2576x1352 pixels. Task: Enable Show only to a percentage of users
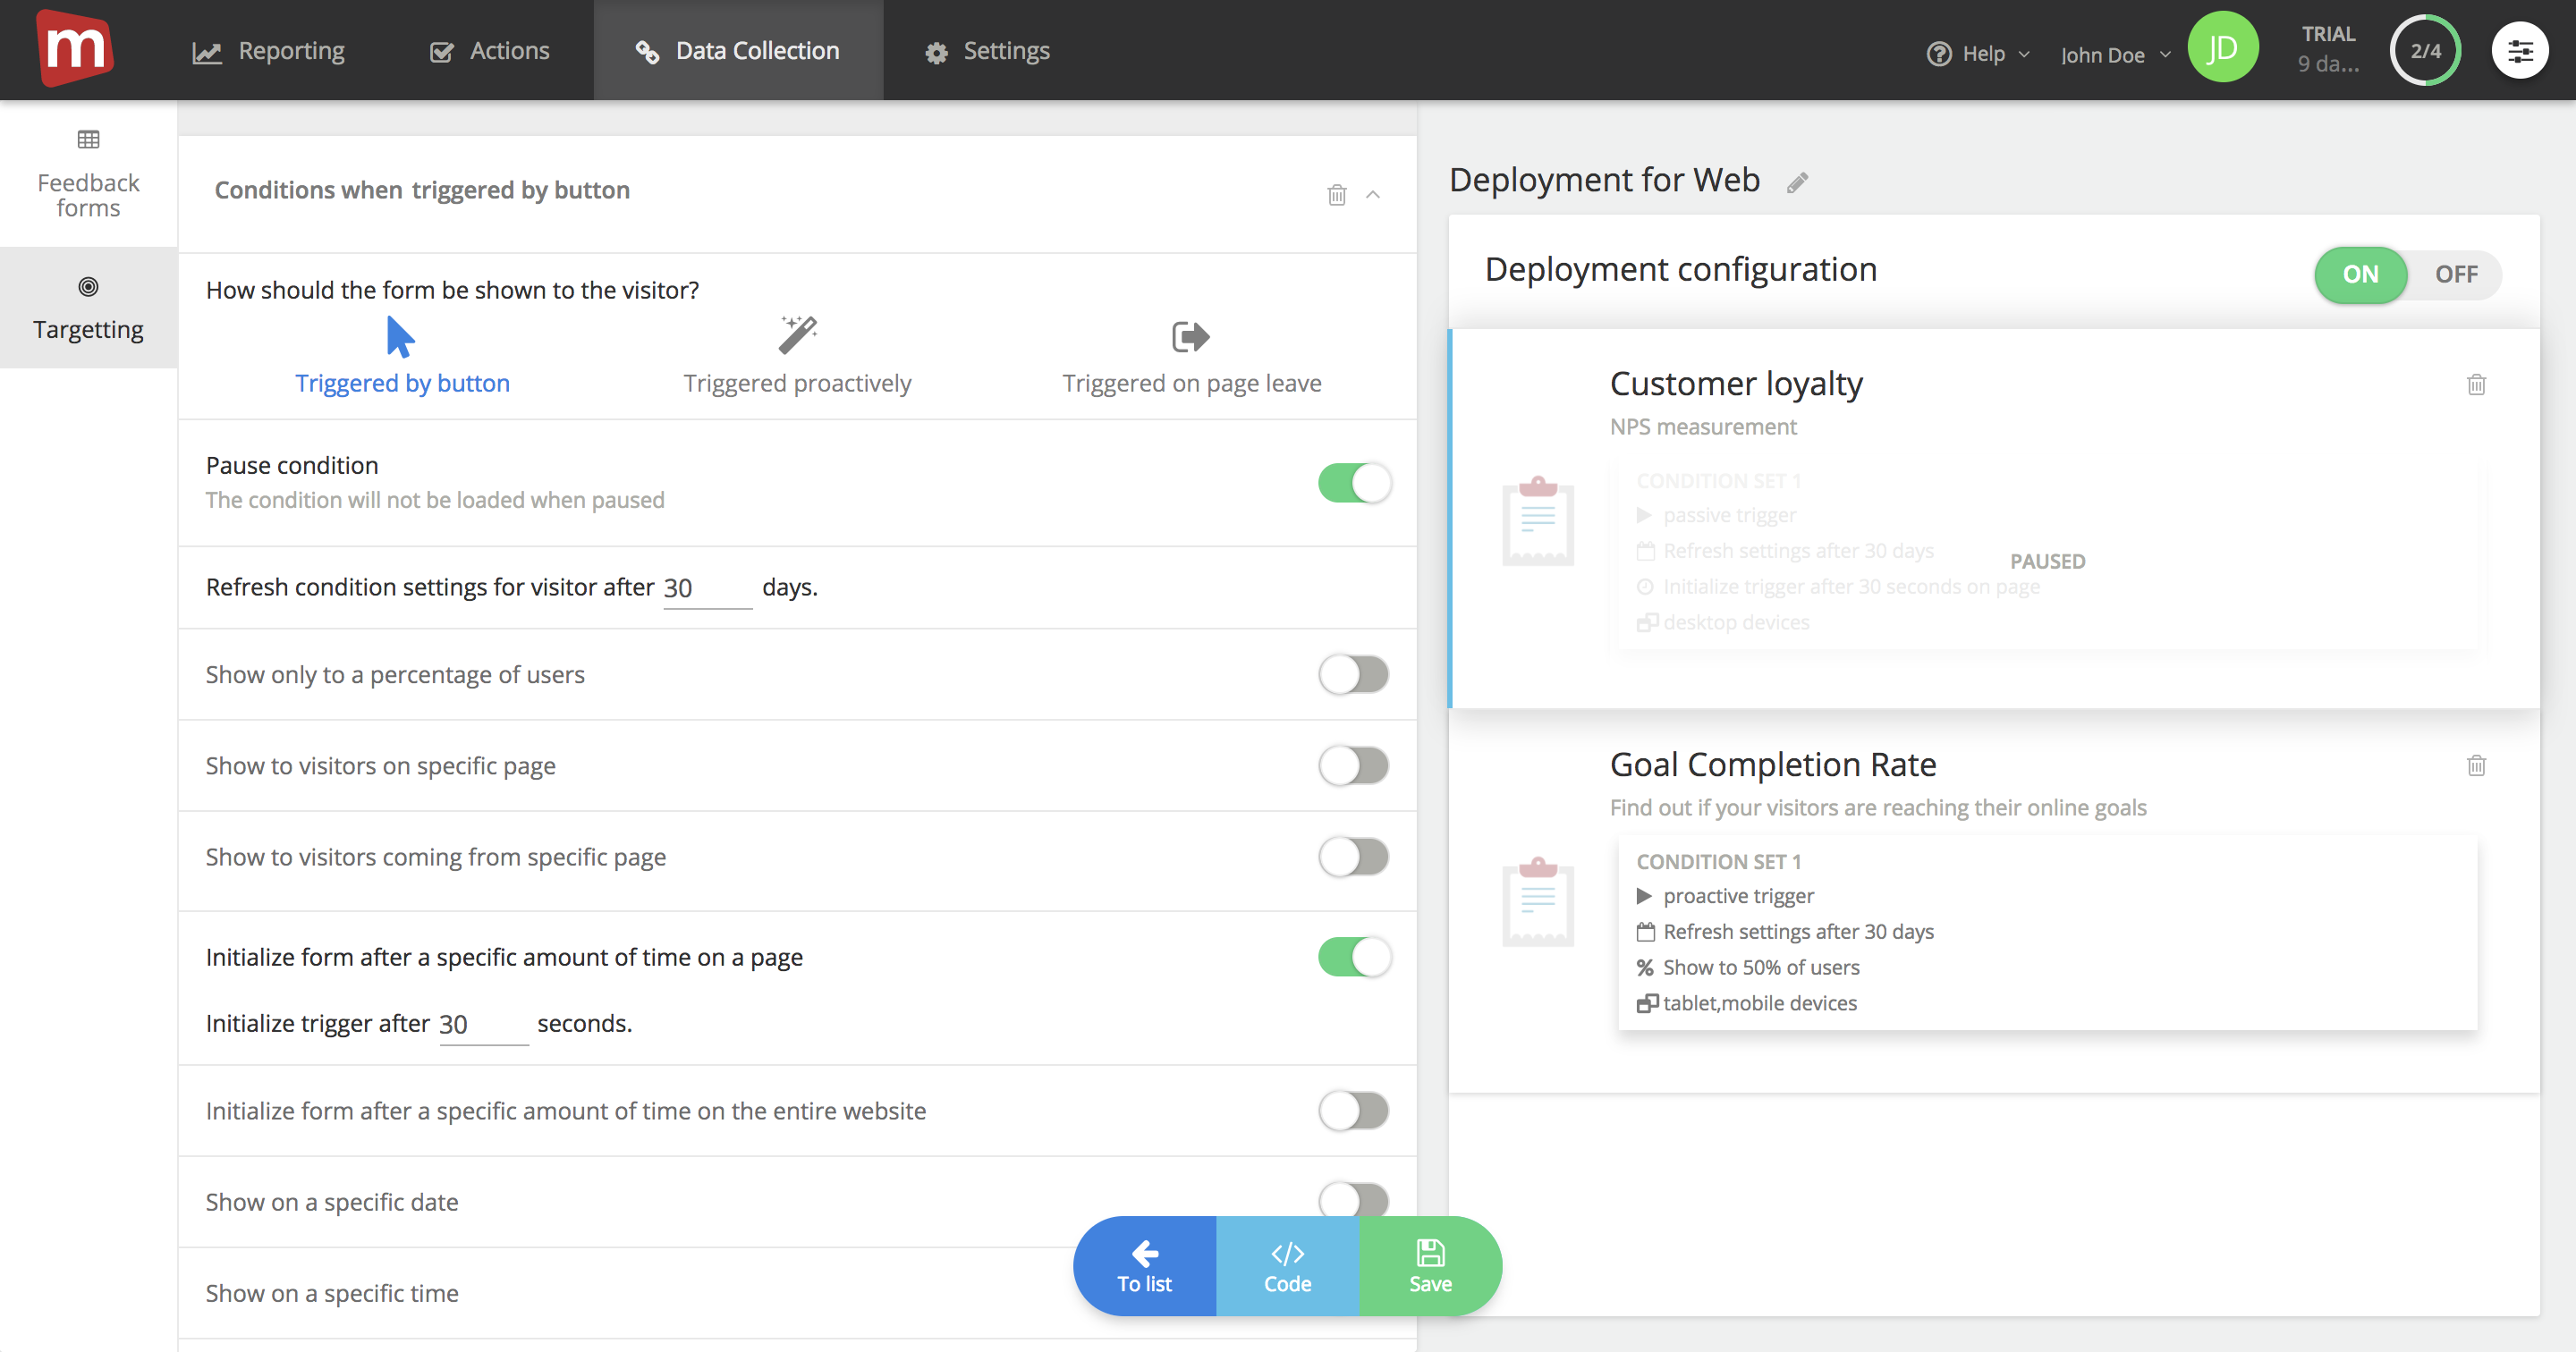pos(1354,675)
